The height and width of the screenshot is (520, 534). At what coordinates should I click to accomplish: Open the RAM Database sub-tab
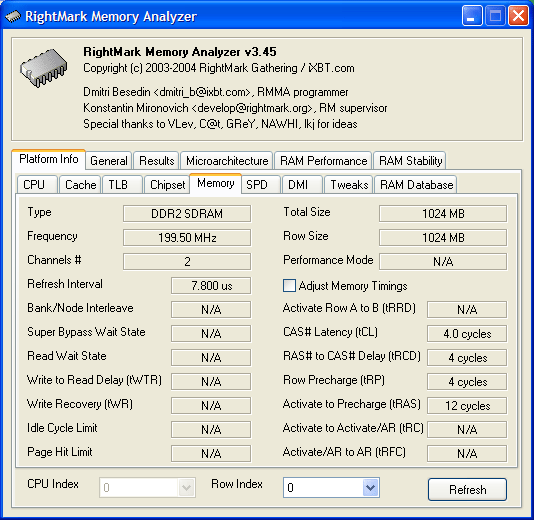click(x=416, y=185)
